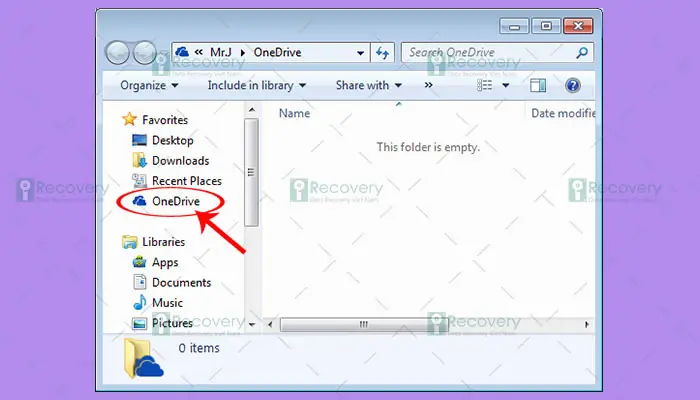The height and width of the screenshot is (400, 700).
Task: Sort by the Name column header
Action: [294, 113]
